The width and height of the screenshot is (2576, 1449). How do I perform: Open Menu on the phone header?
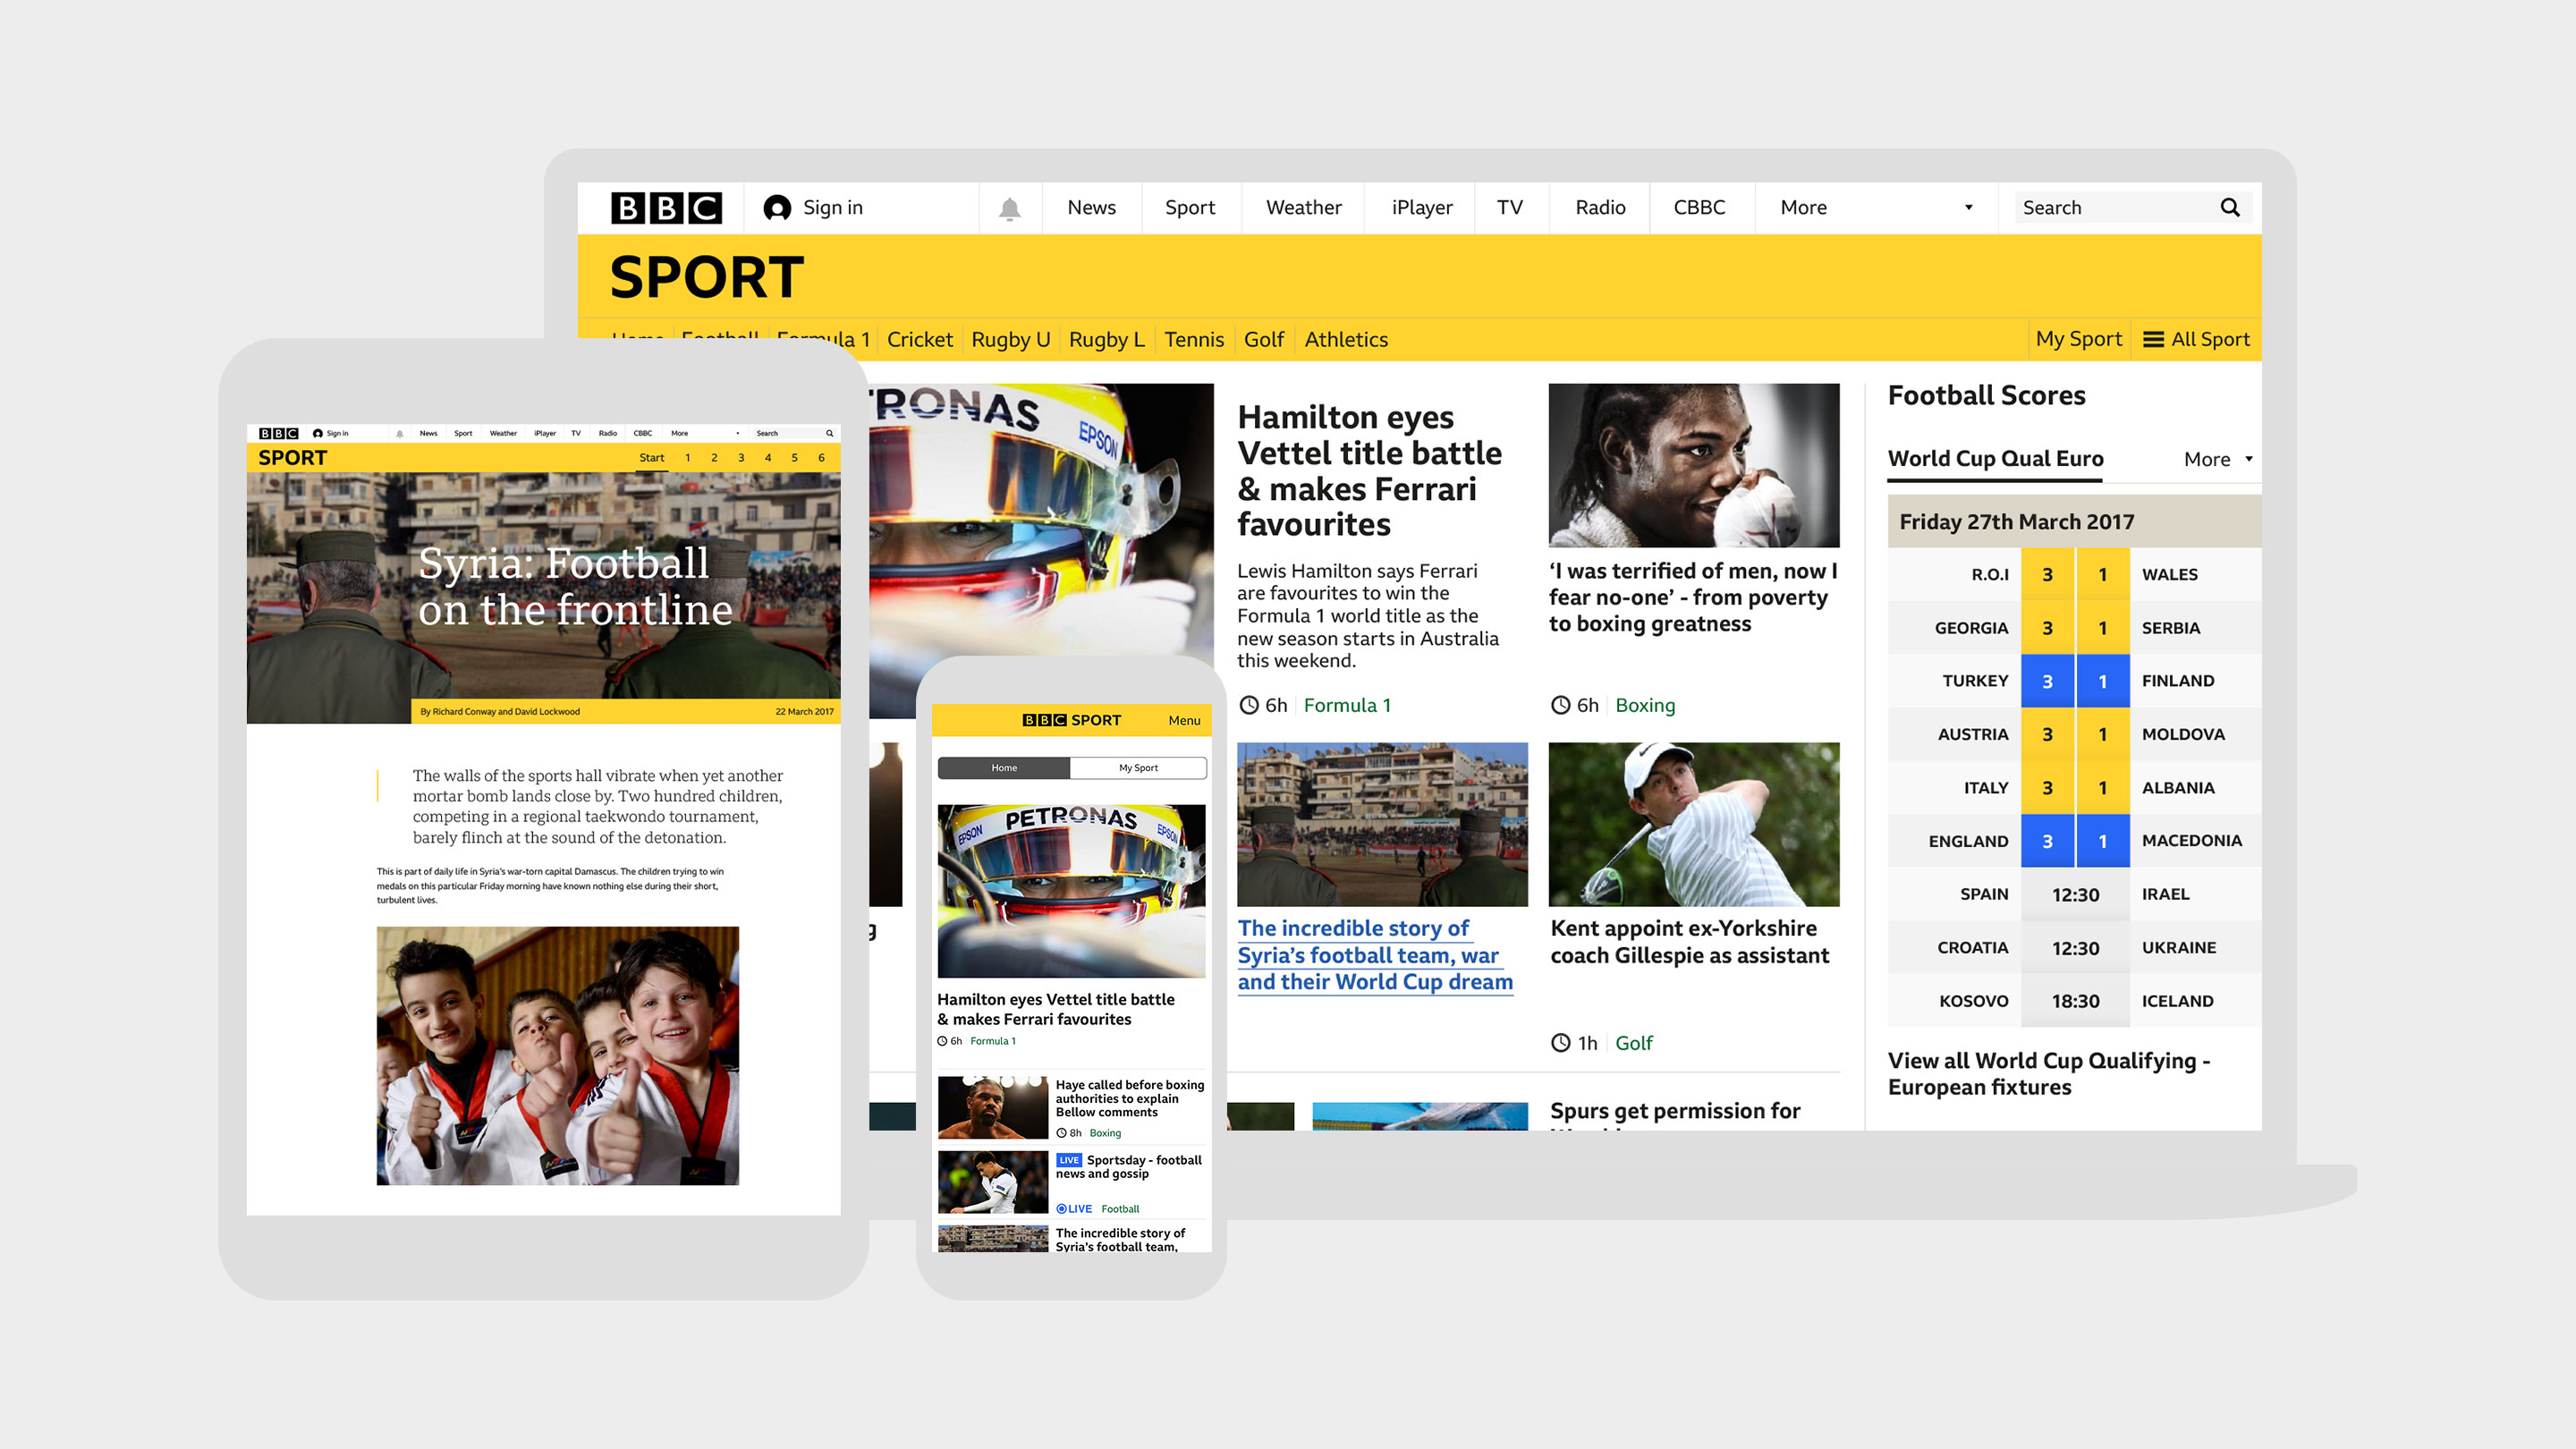[x=1184, y=721]
